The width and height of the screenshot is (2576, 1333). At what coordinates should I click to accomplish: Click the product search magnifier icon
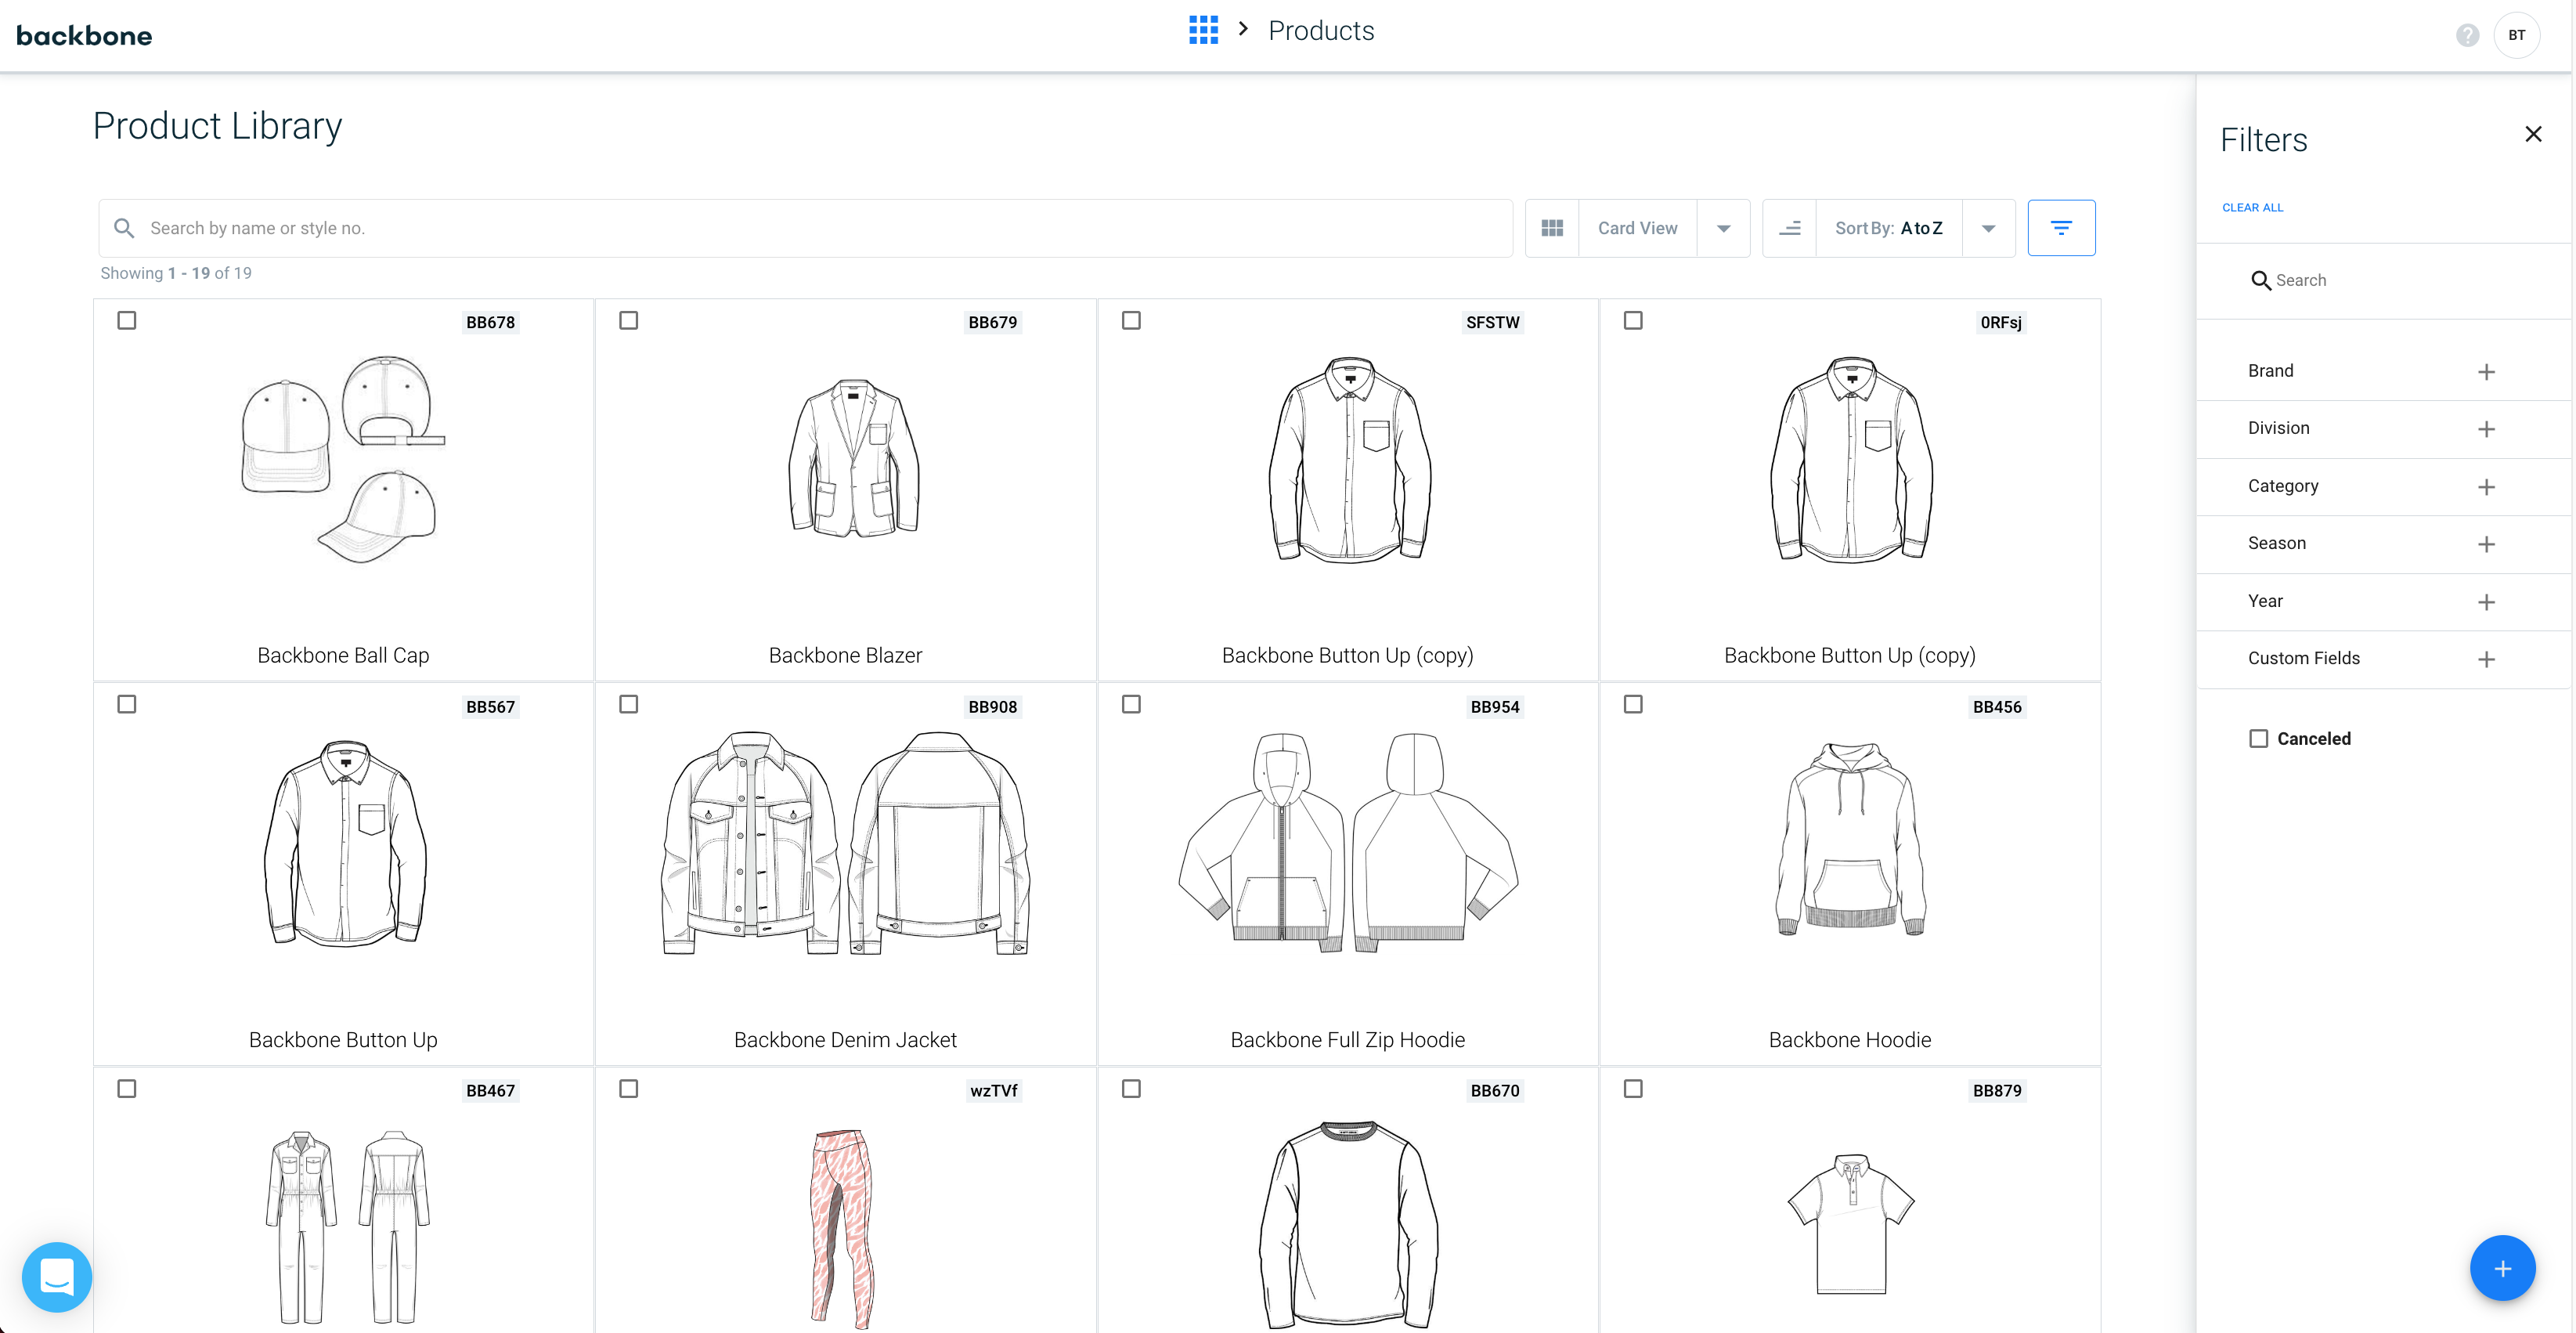[x=124, y=228]
